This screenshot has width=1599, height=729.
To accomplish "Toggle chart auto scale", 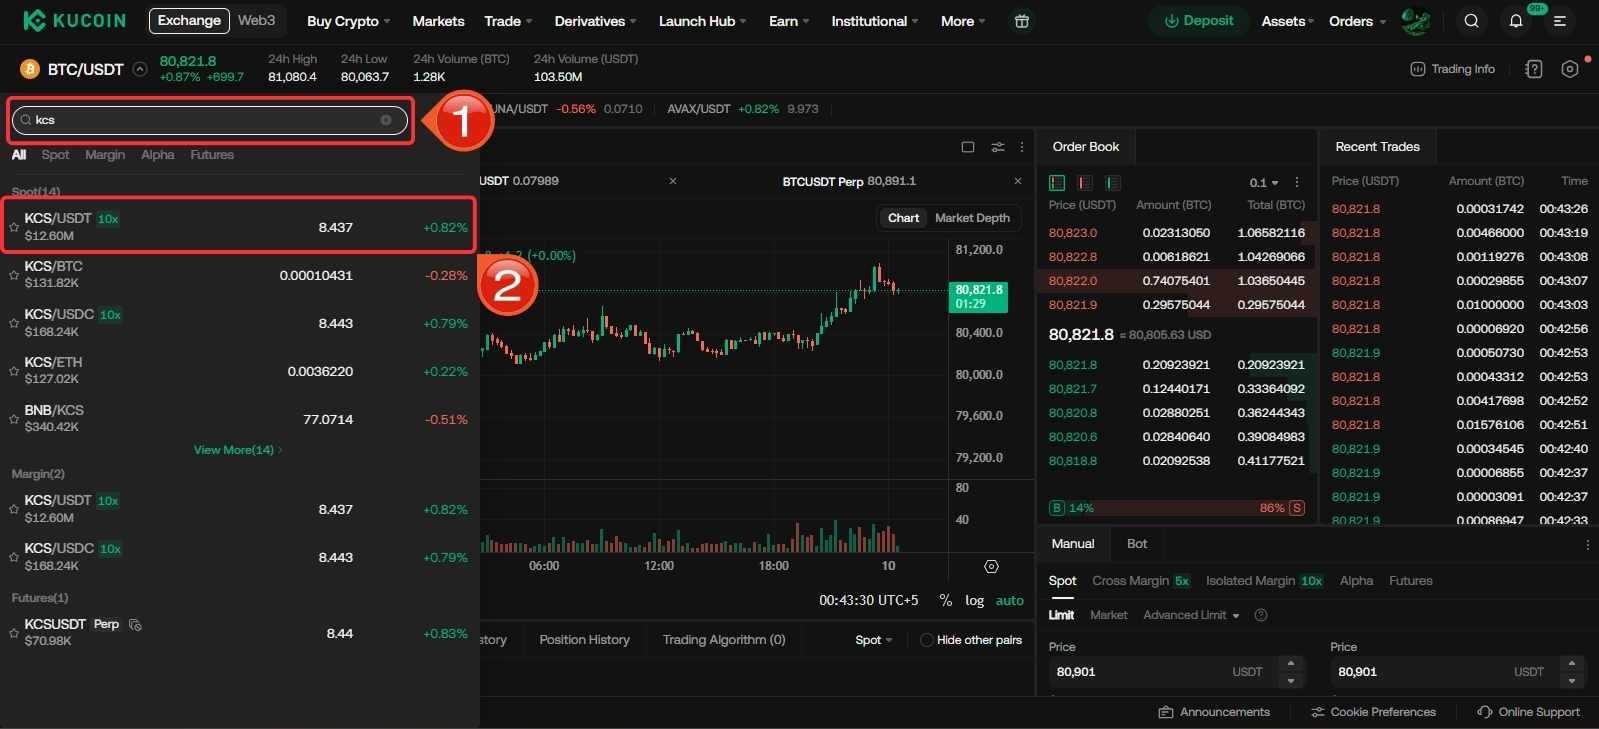I will click(x=1009, y=600).
